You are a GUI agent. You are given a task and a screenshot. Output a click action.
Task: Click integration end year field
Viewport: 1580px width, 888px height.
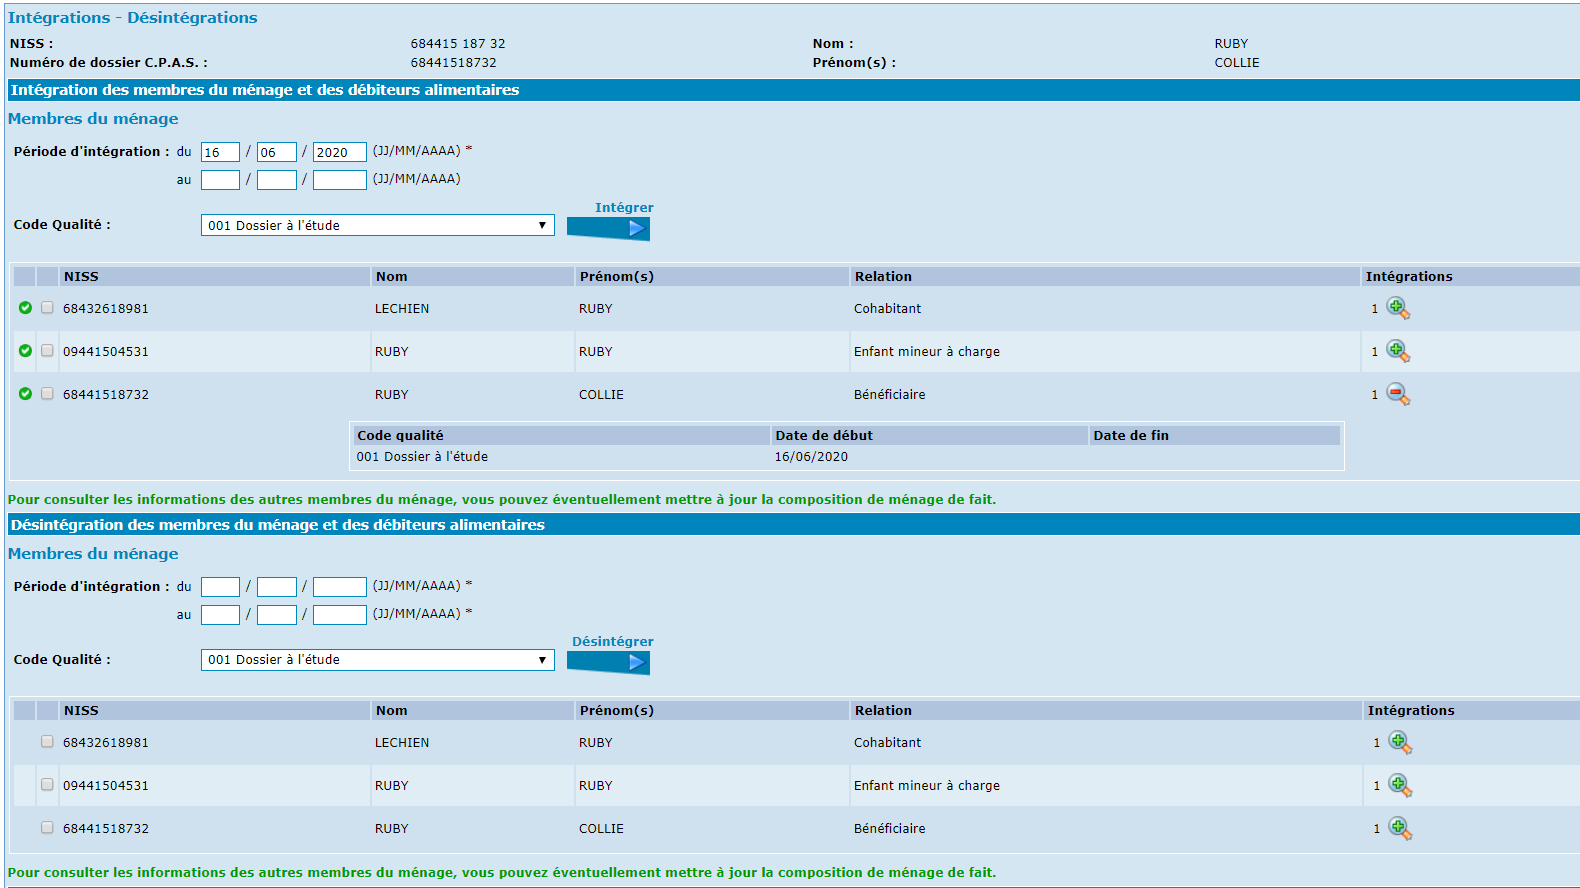(x=339, y=180)
